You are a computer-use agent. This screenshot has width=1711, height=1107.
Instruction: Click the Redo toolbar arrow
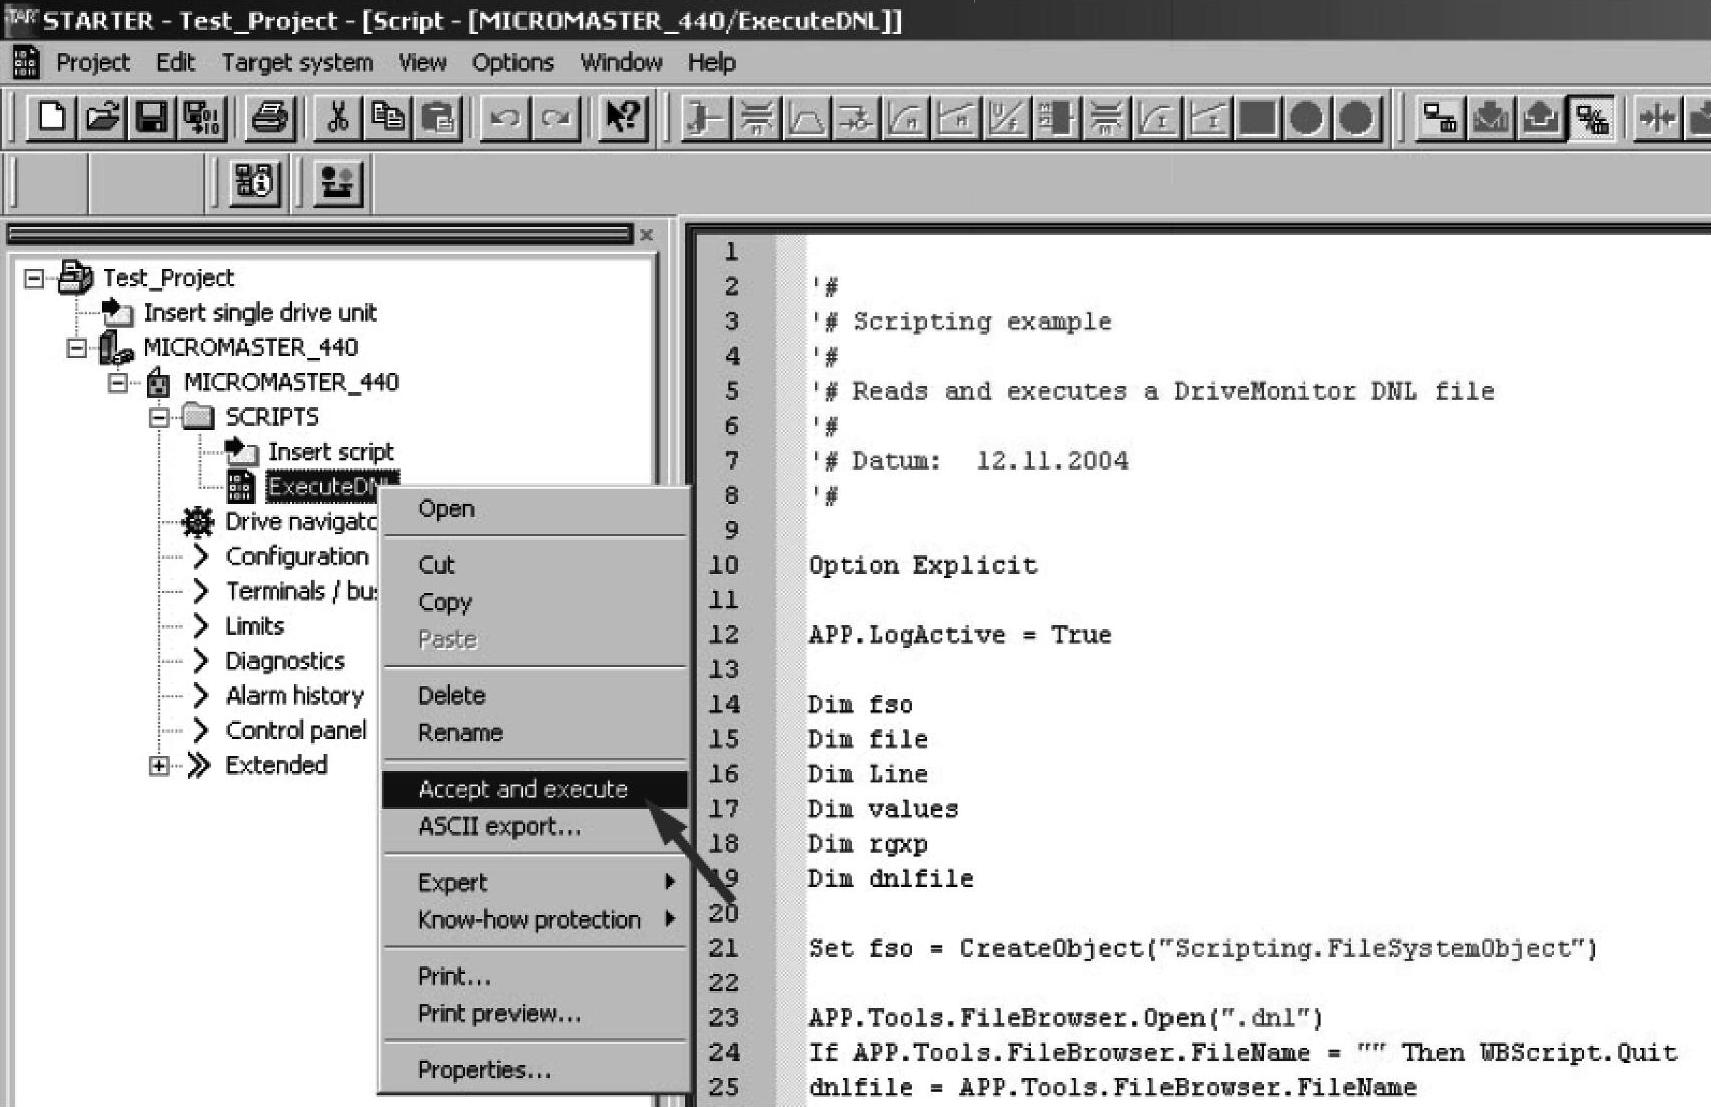[555, 118]
